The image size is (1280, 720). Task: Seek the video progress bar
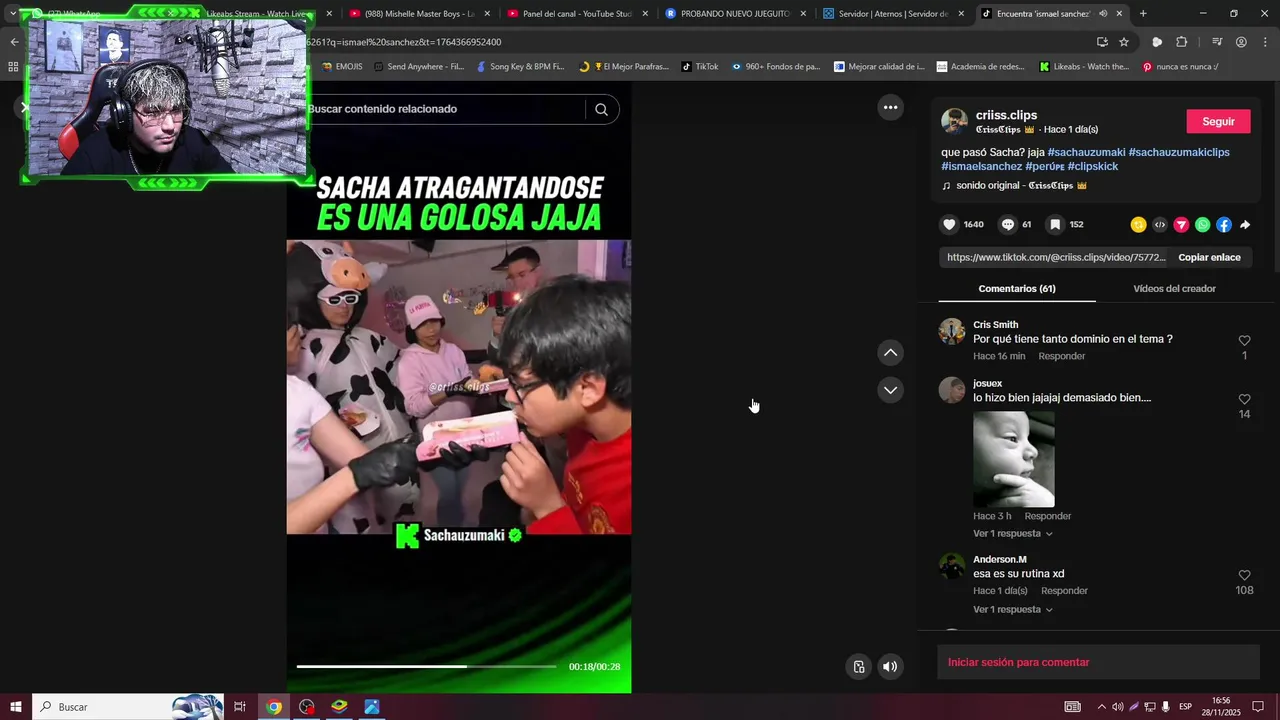pos(426,666)
